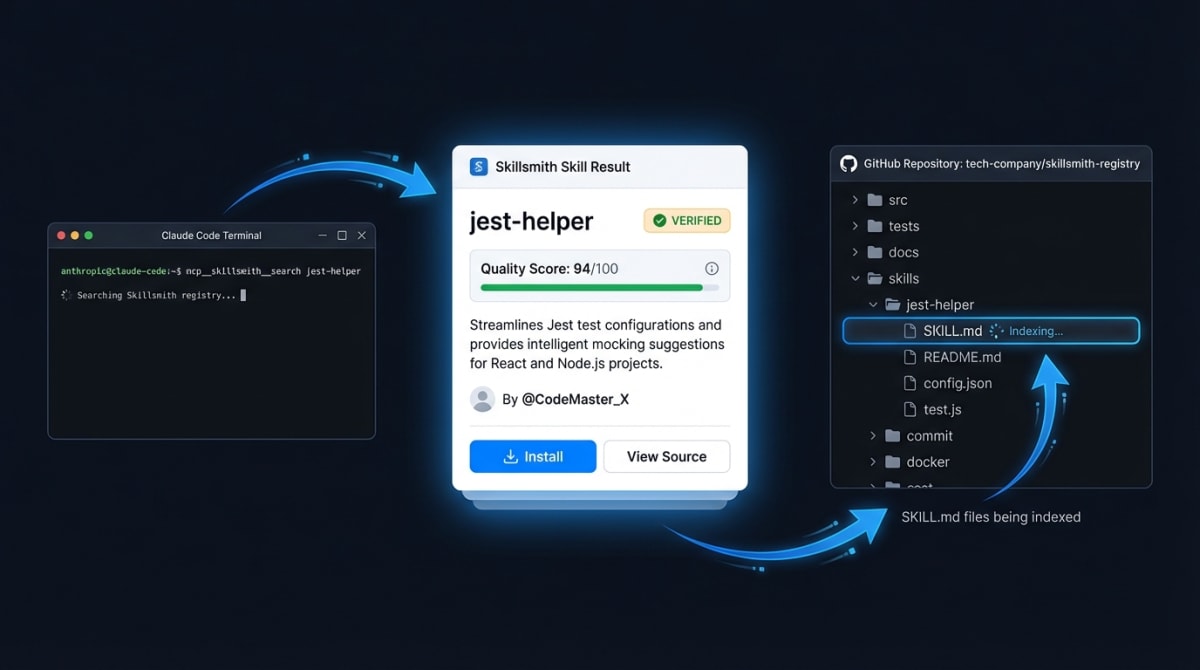The width and height of the screenshot is (1200, 670).
Task: Collapse the skills folder chevron
Action: tap(855, 278)
